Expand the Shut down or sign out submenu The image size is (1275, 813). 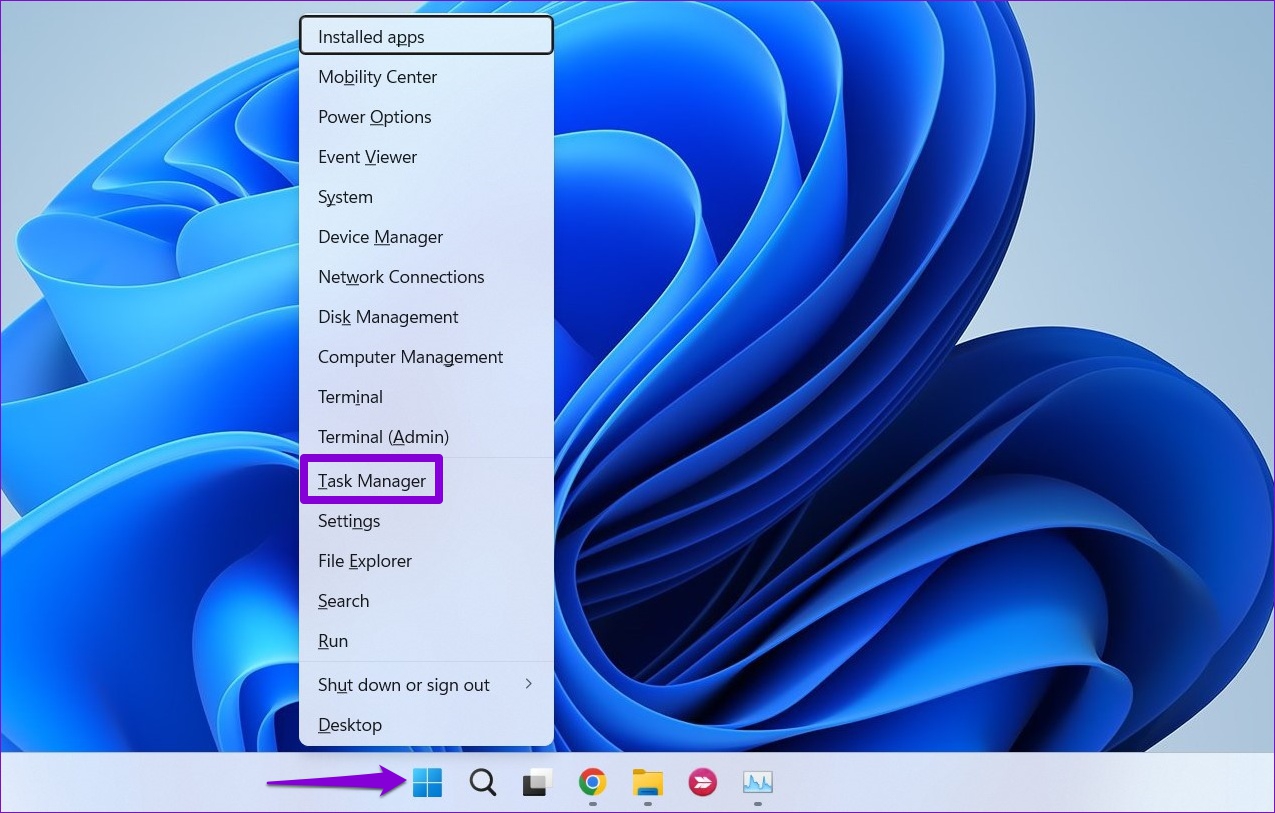click(x=403, y=685)
